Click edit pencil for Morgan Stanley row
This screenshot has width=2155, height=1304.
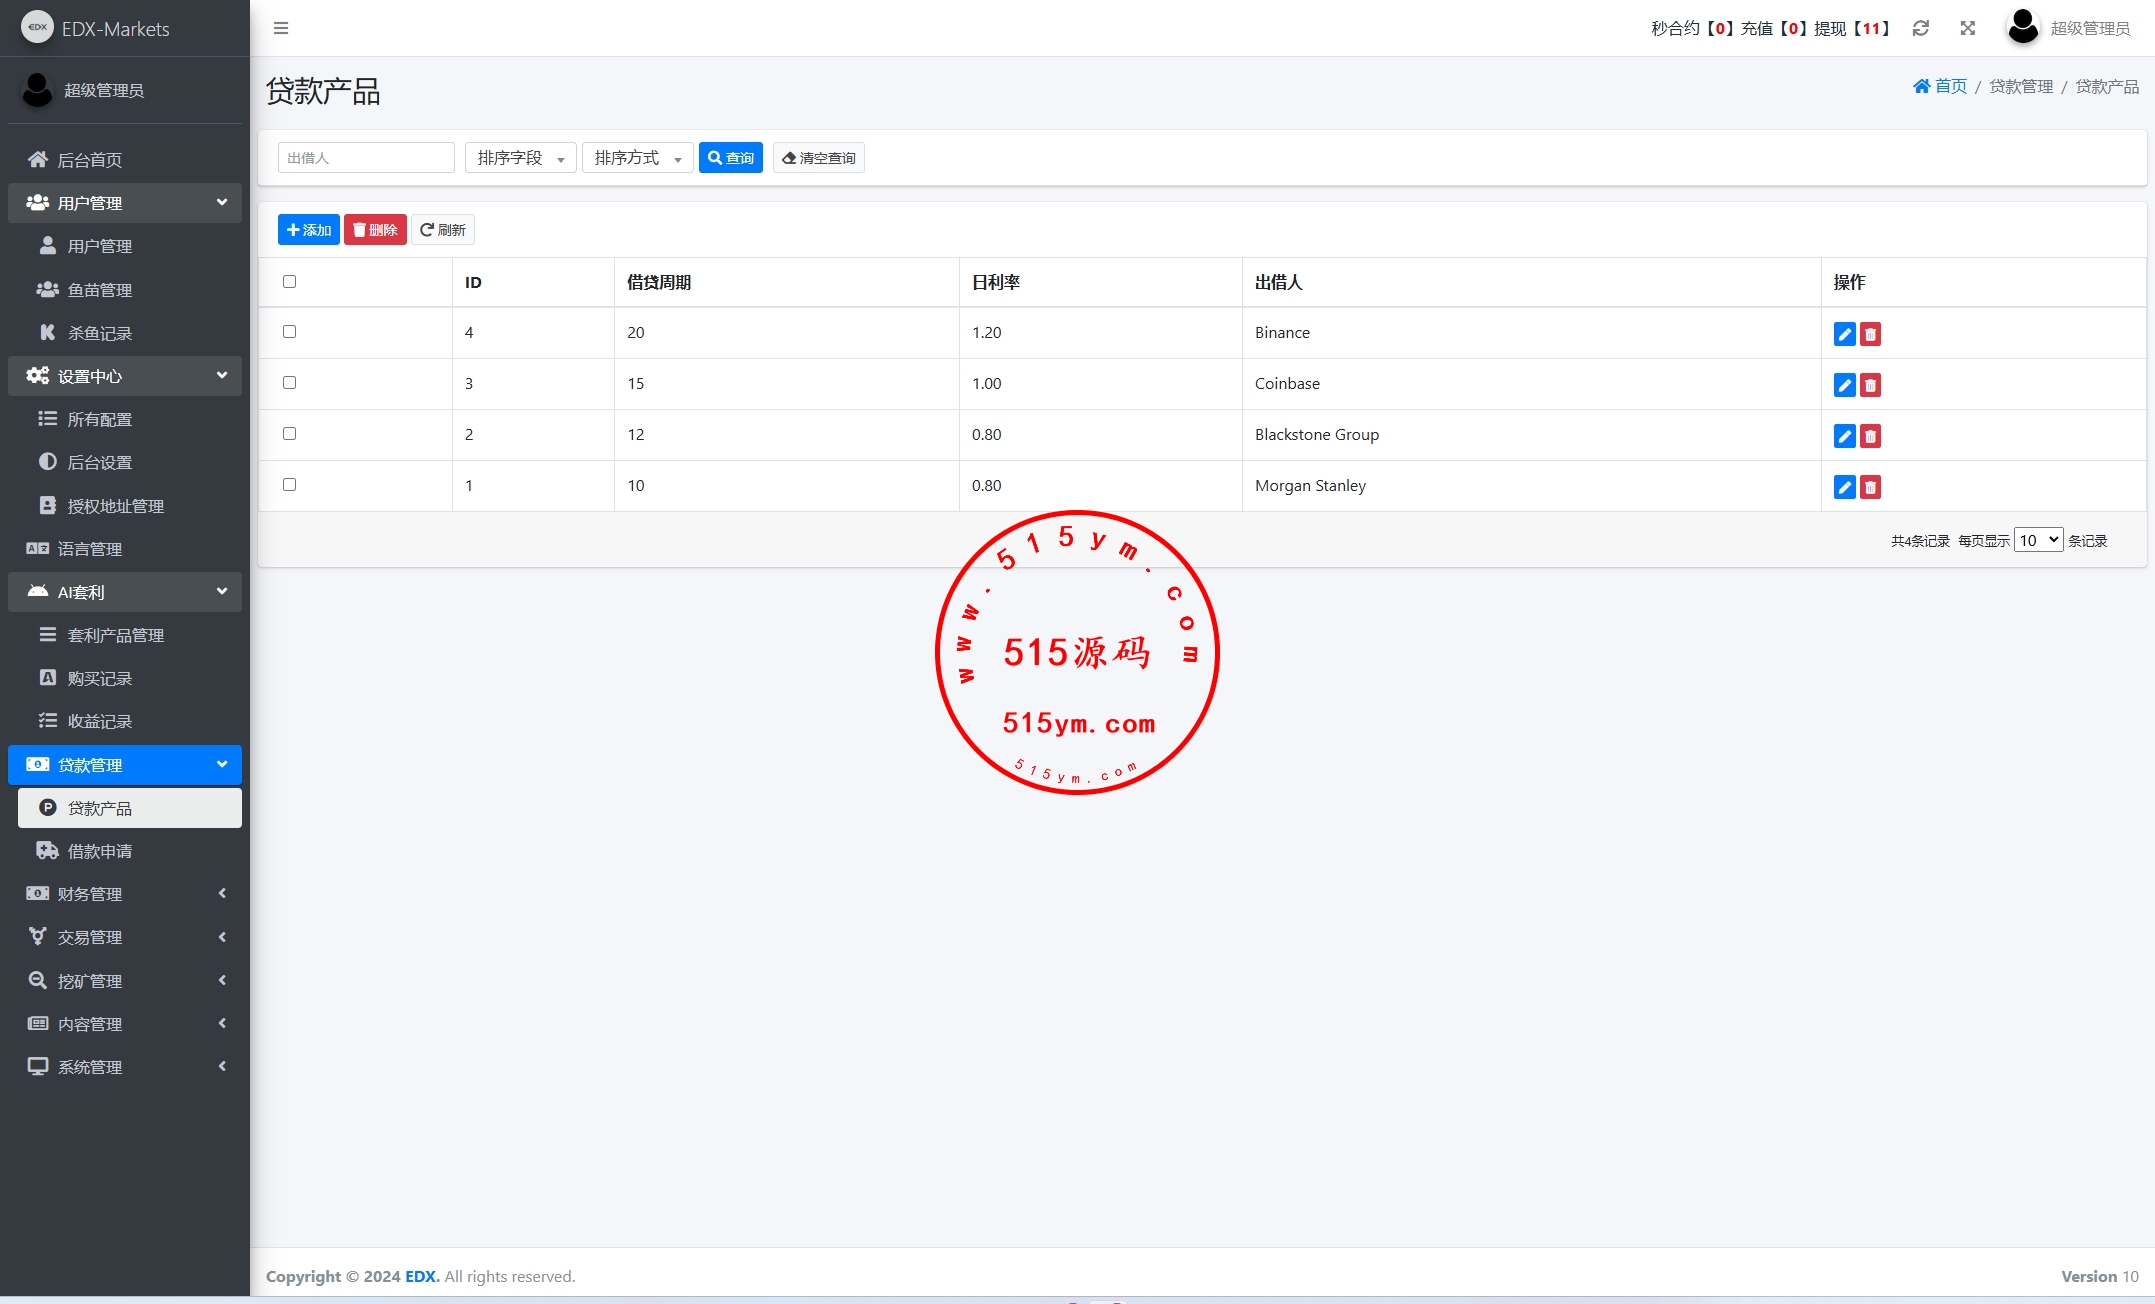[1844, 487]
